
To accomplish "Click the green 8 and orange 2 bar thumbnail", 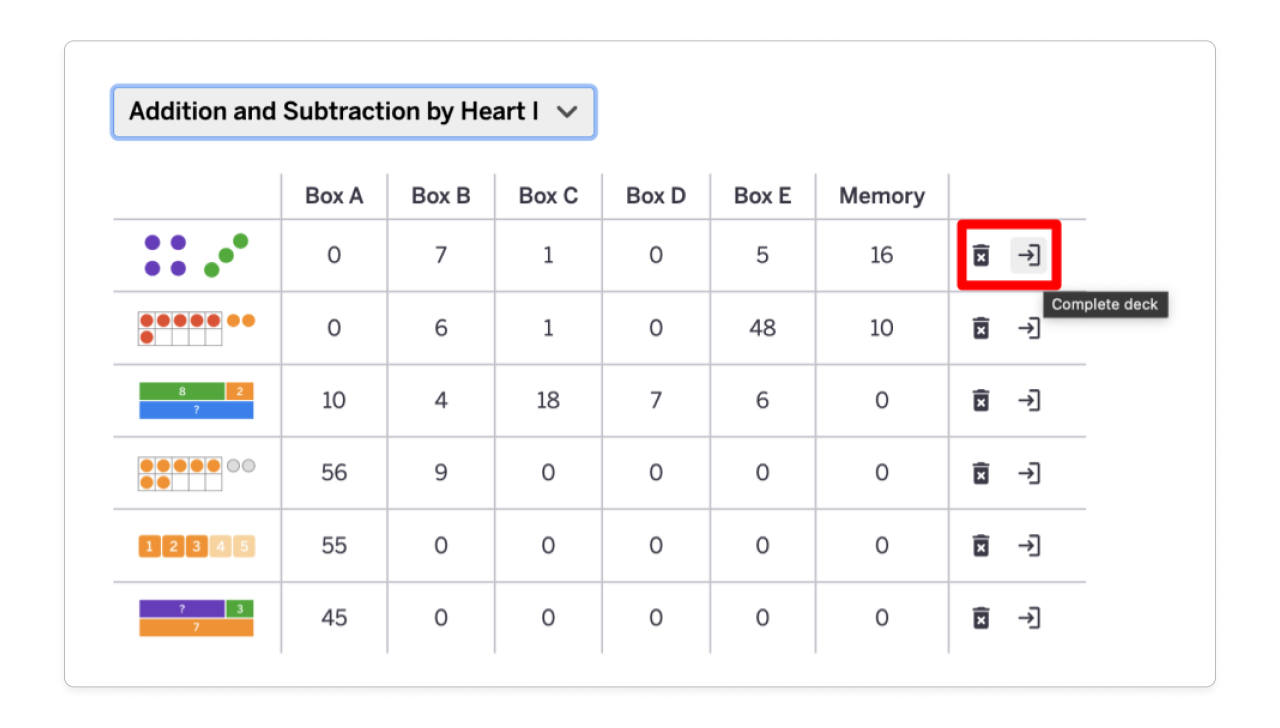I will [195, 400].
